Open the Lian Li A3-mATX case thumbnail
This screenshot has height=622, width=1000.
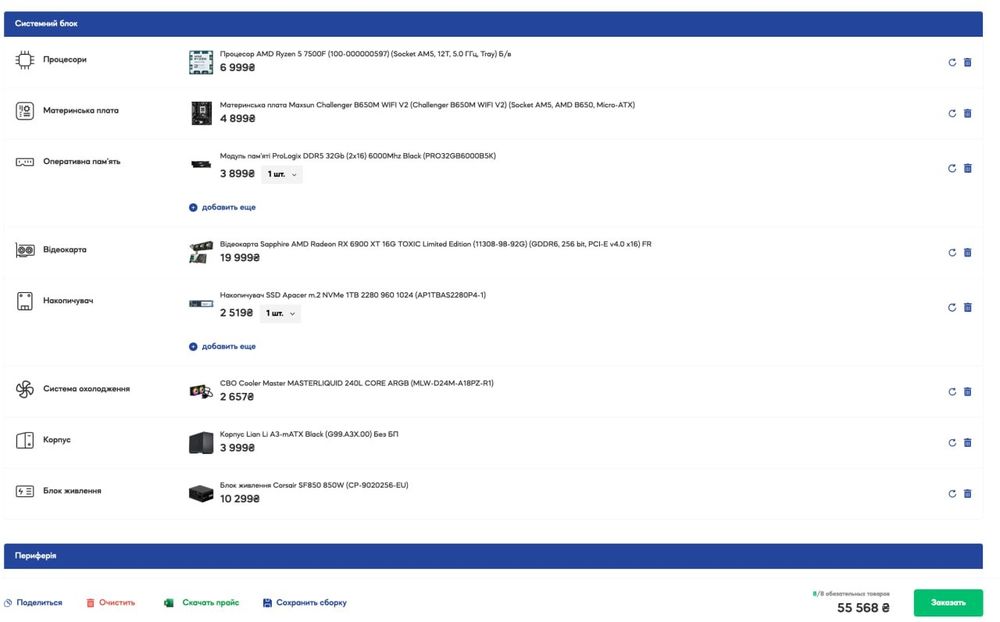pos(201,442)
